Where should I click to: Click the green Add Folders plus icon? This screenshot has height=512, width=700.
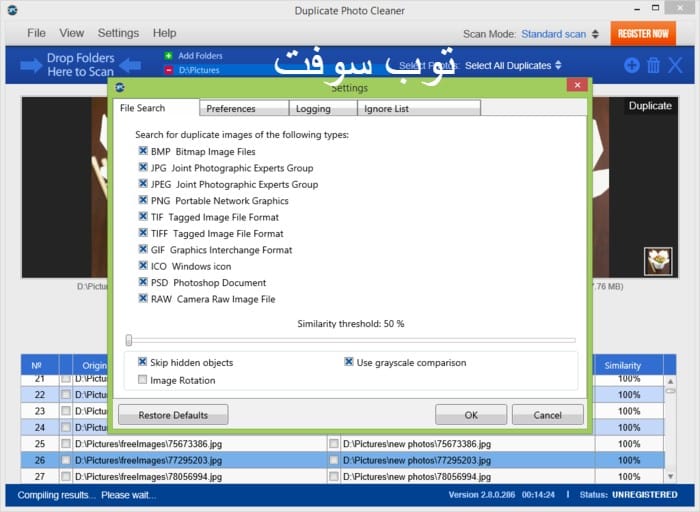(x=168, y=56)
